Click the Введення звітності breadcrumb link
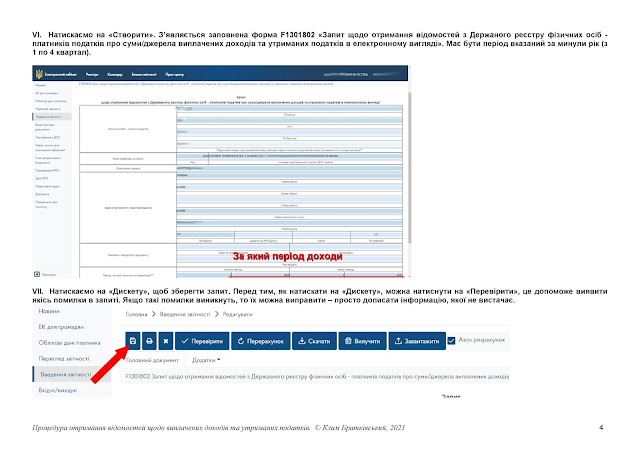This screenshot has width=640, height=452. [x=185, y=314]
